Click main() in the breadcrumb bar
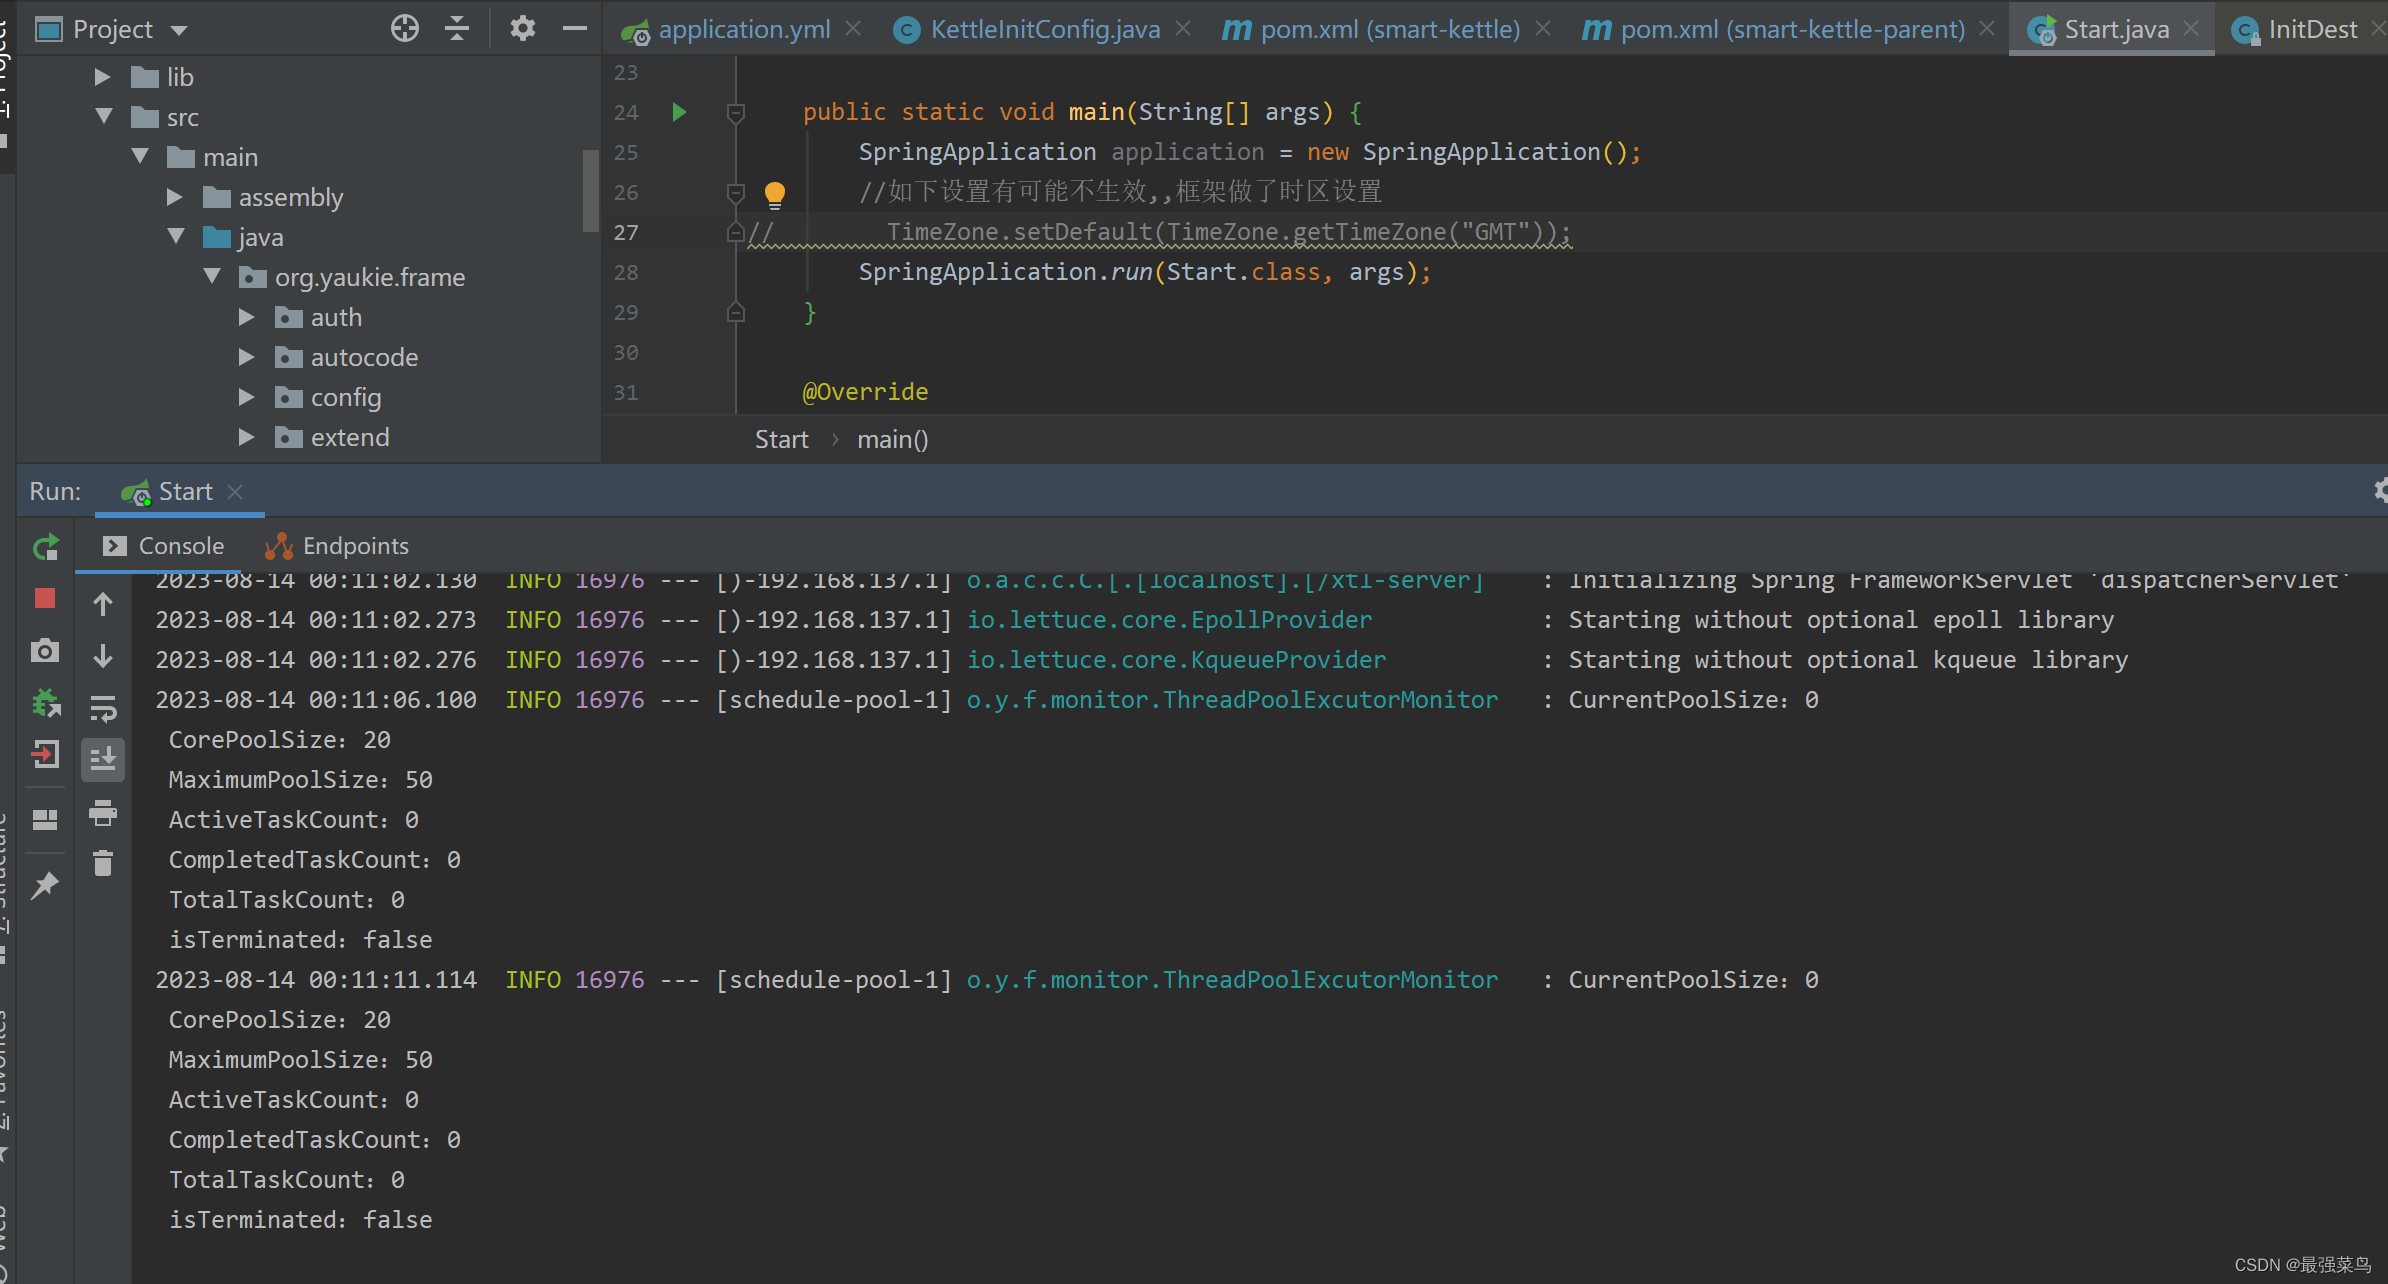This screenshot has height=1284, width=2388. 892,440
